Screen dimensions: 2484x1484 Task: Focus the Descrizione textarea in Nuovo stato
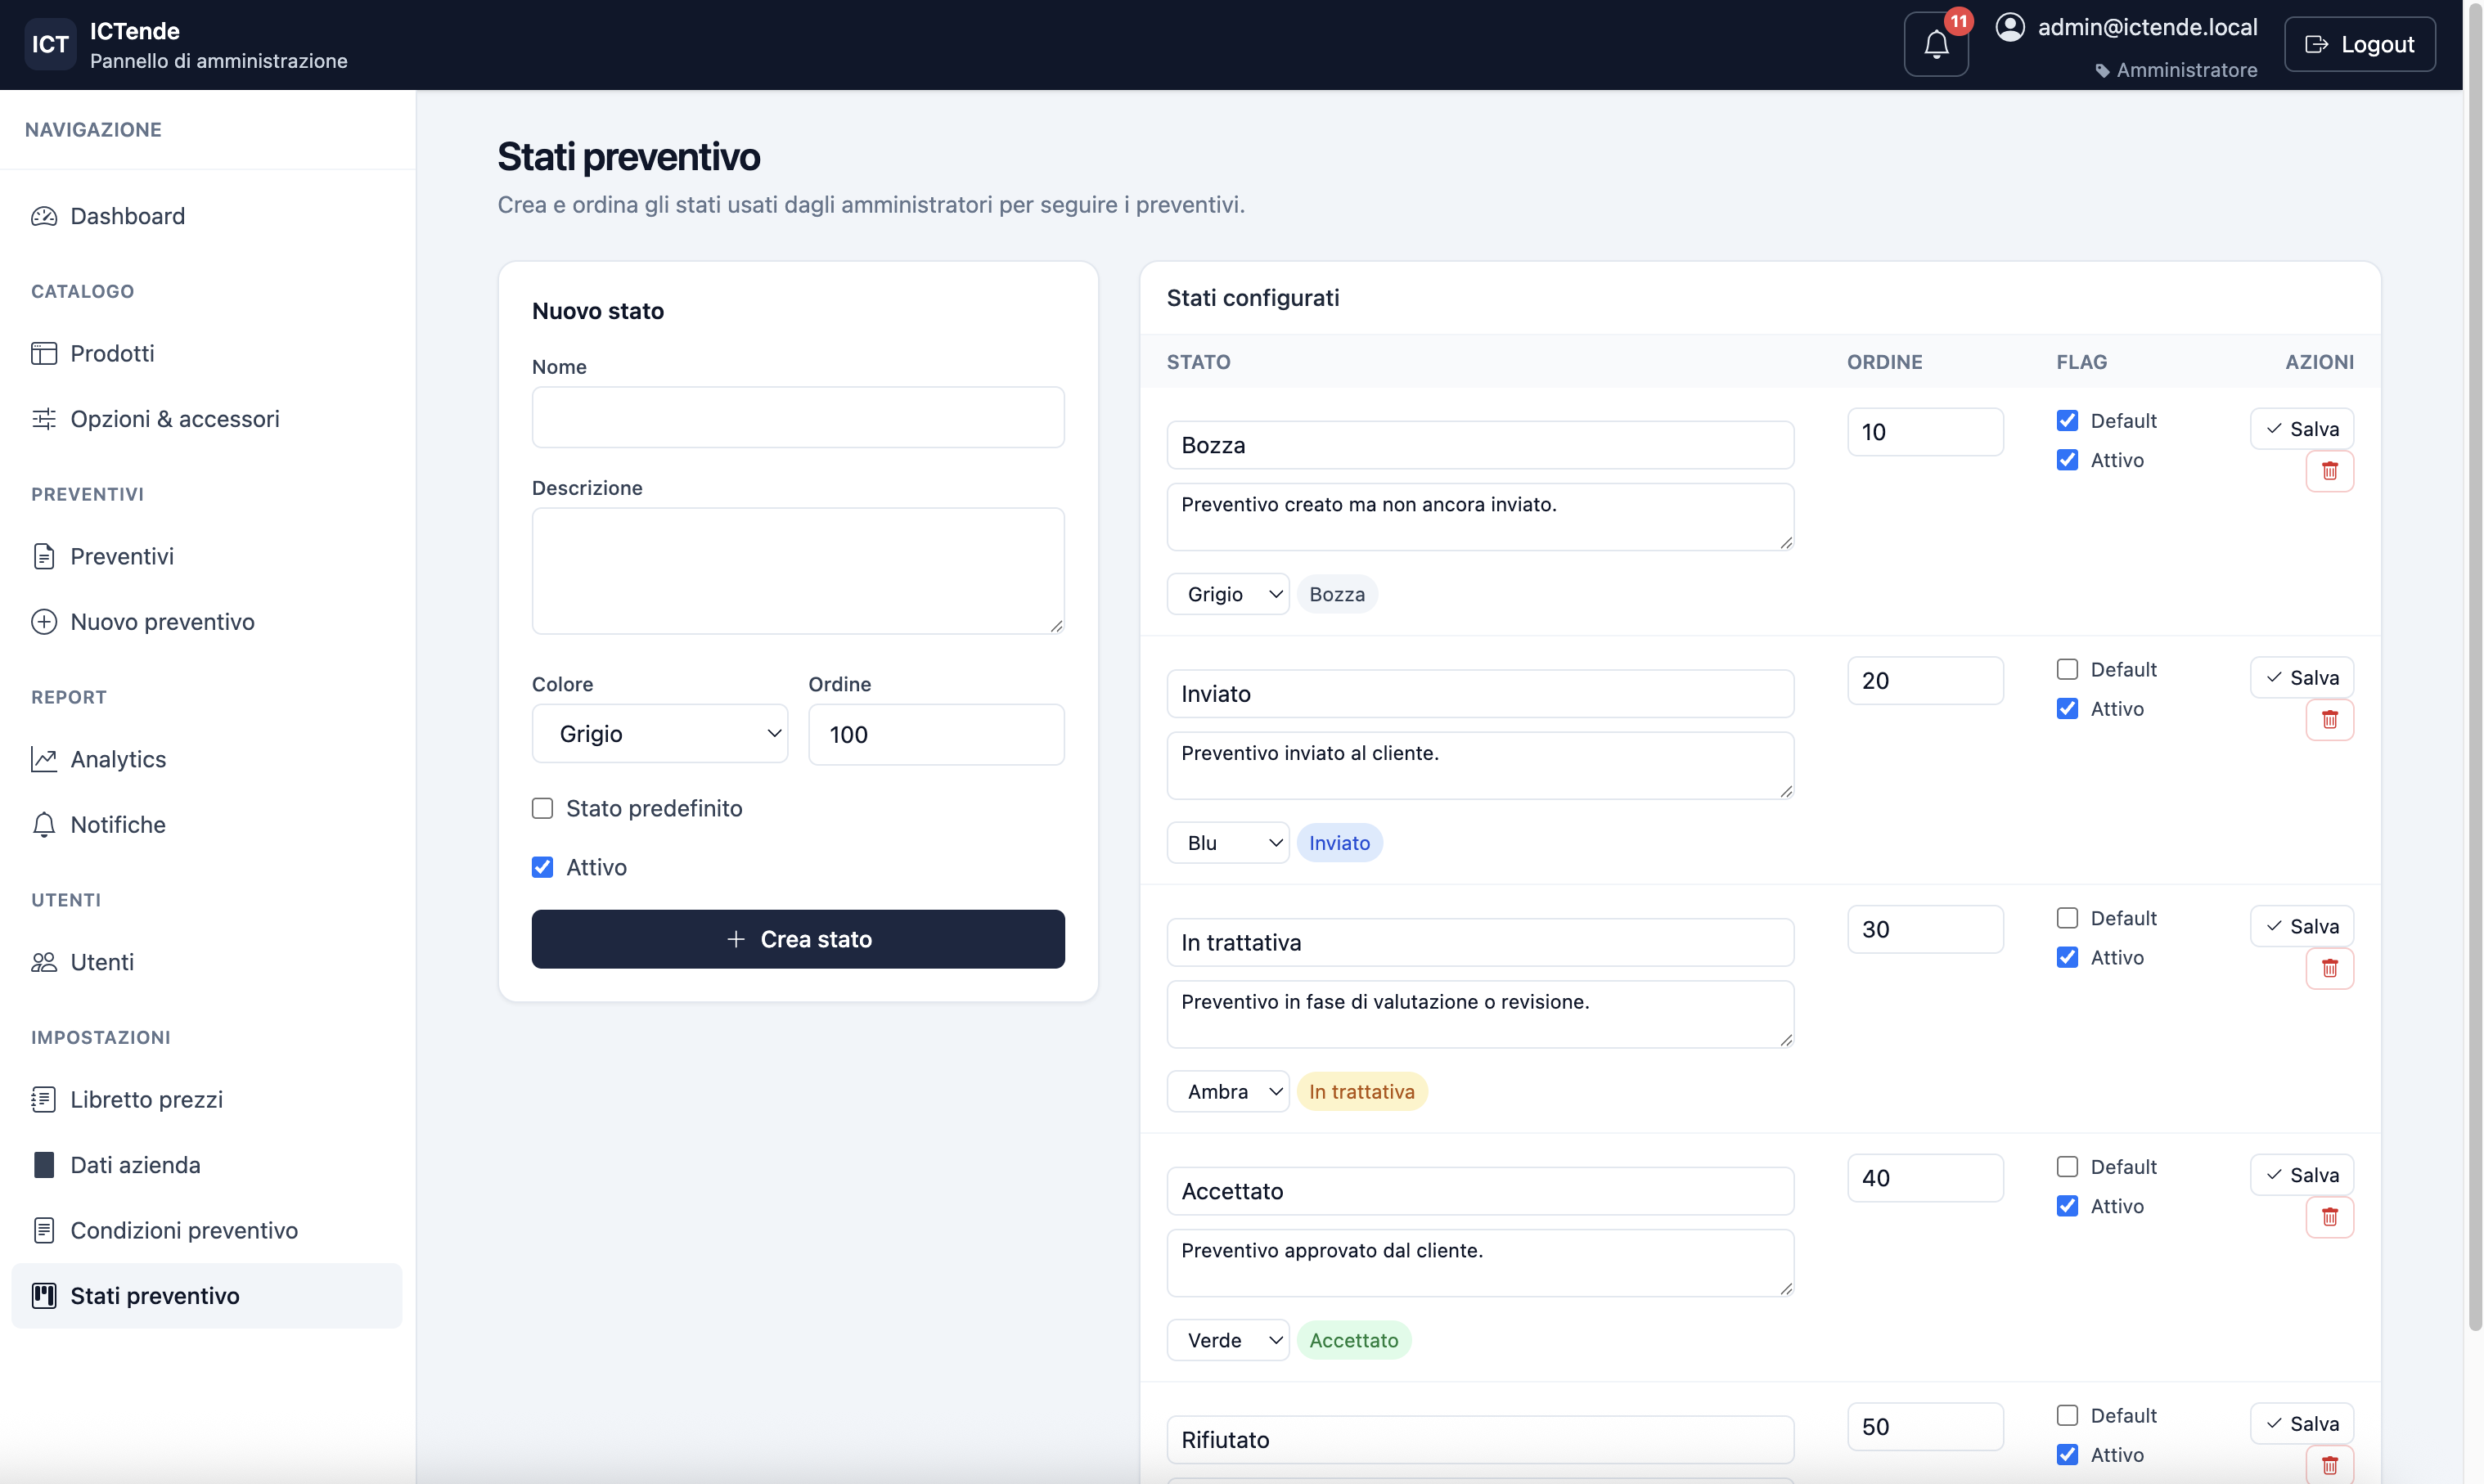click(x=798, y=571)
